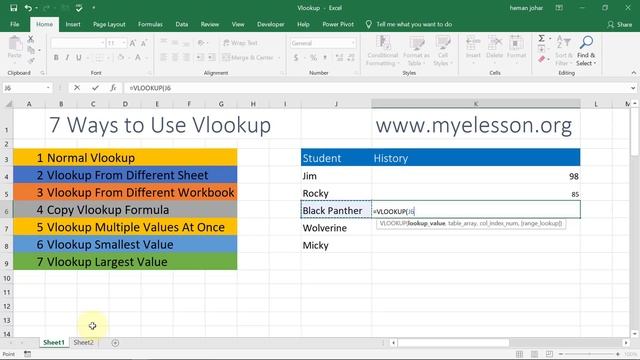The image size is (640, 360).
Task: Open the Fill Color picker
Action: [121, 58]
